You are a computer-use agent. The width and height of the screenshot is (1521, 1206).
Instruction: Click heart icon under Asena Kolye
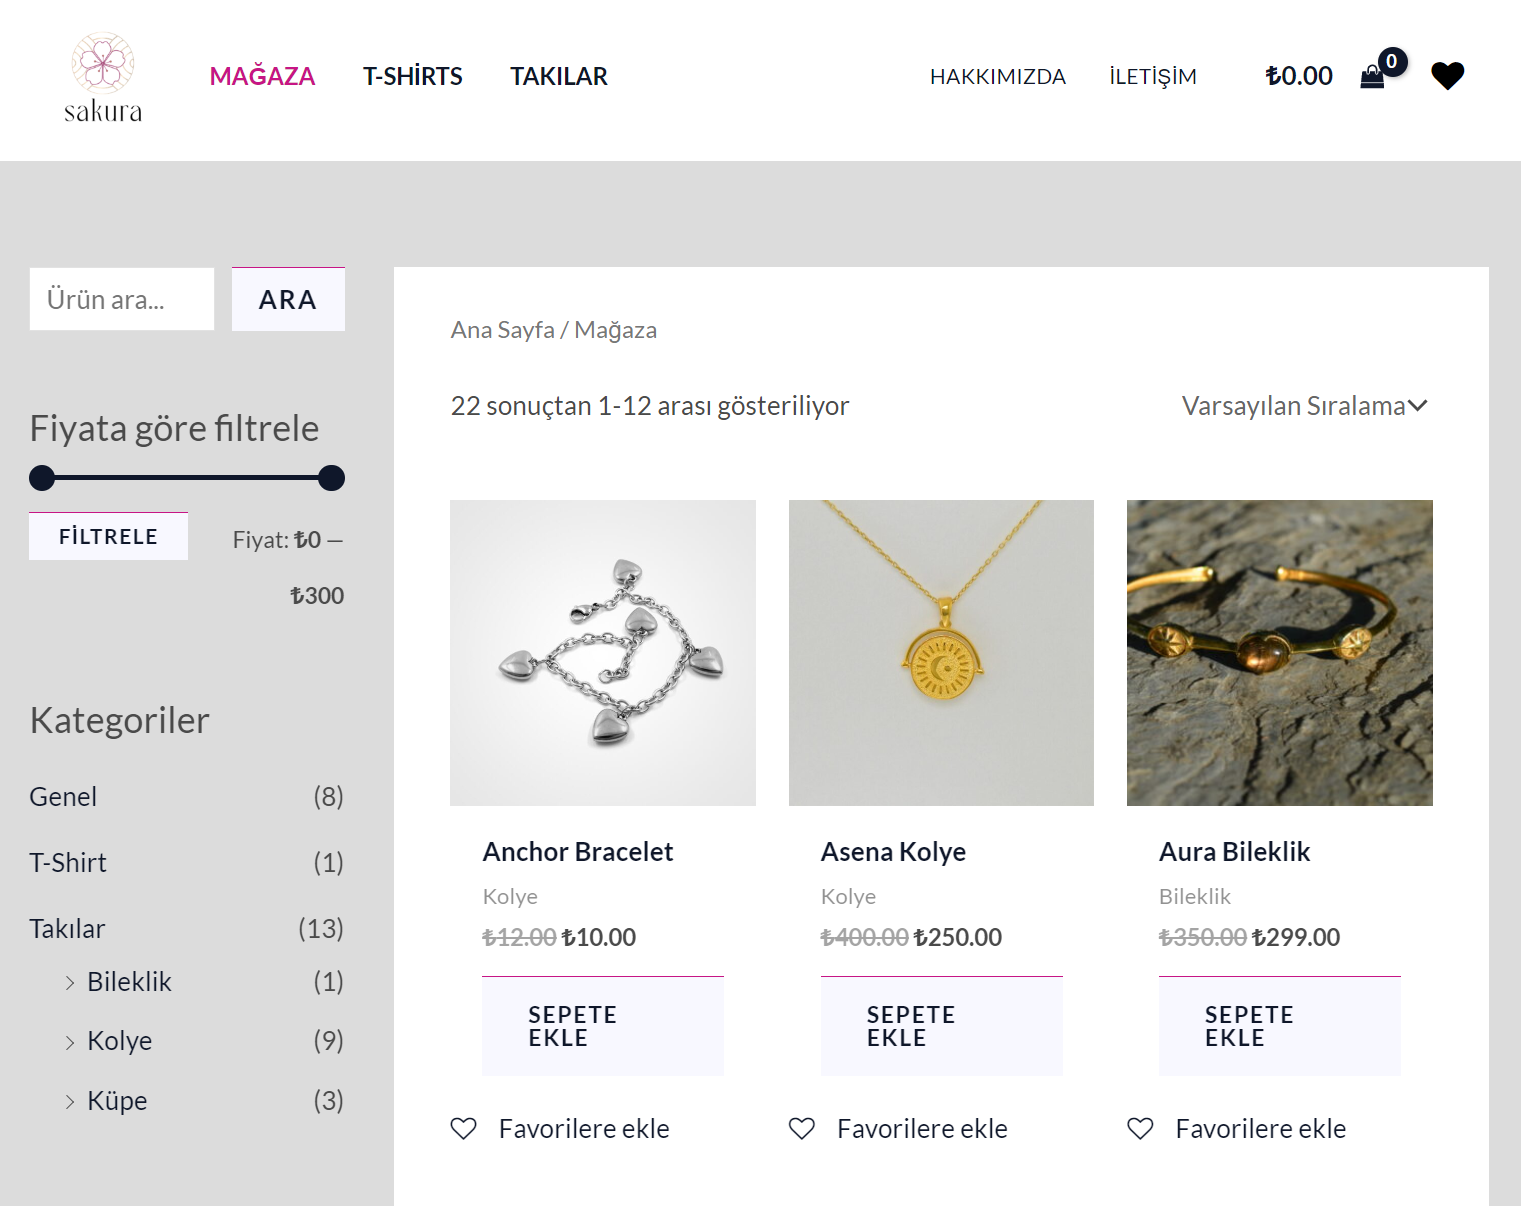point(802,1129)
